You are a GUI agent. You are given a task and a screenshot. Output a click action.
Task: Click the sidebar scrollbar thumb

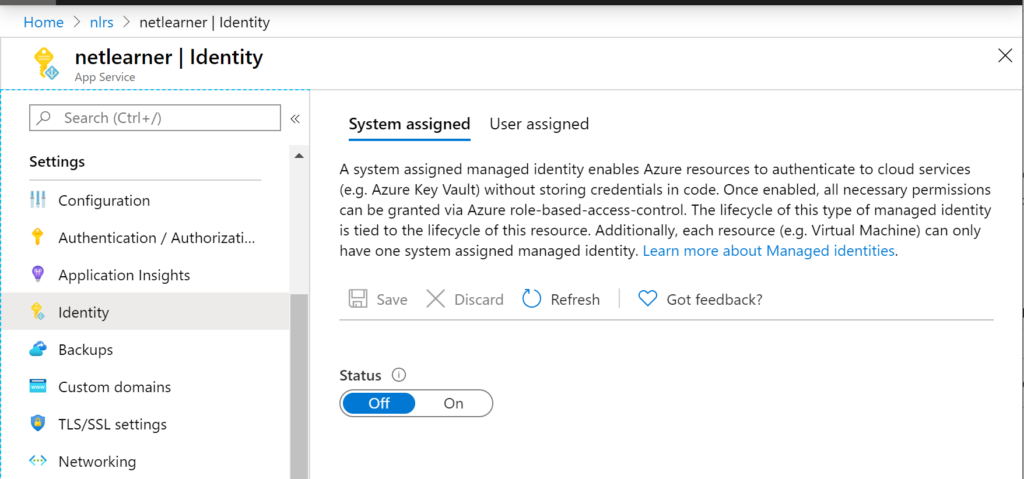[299, 386]
